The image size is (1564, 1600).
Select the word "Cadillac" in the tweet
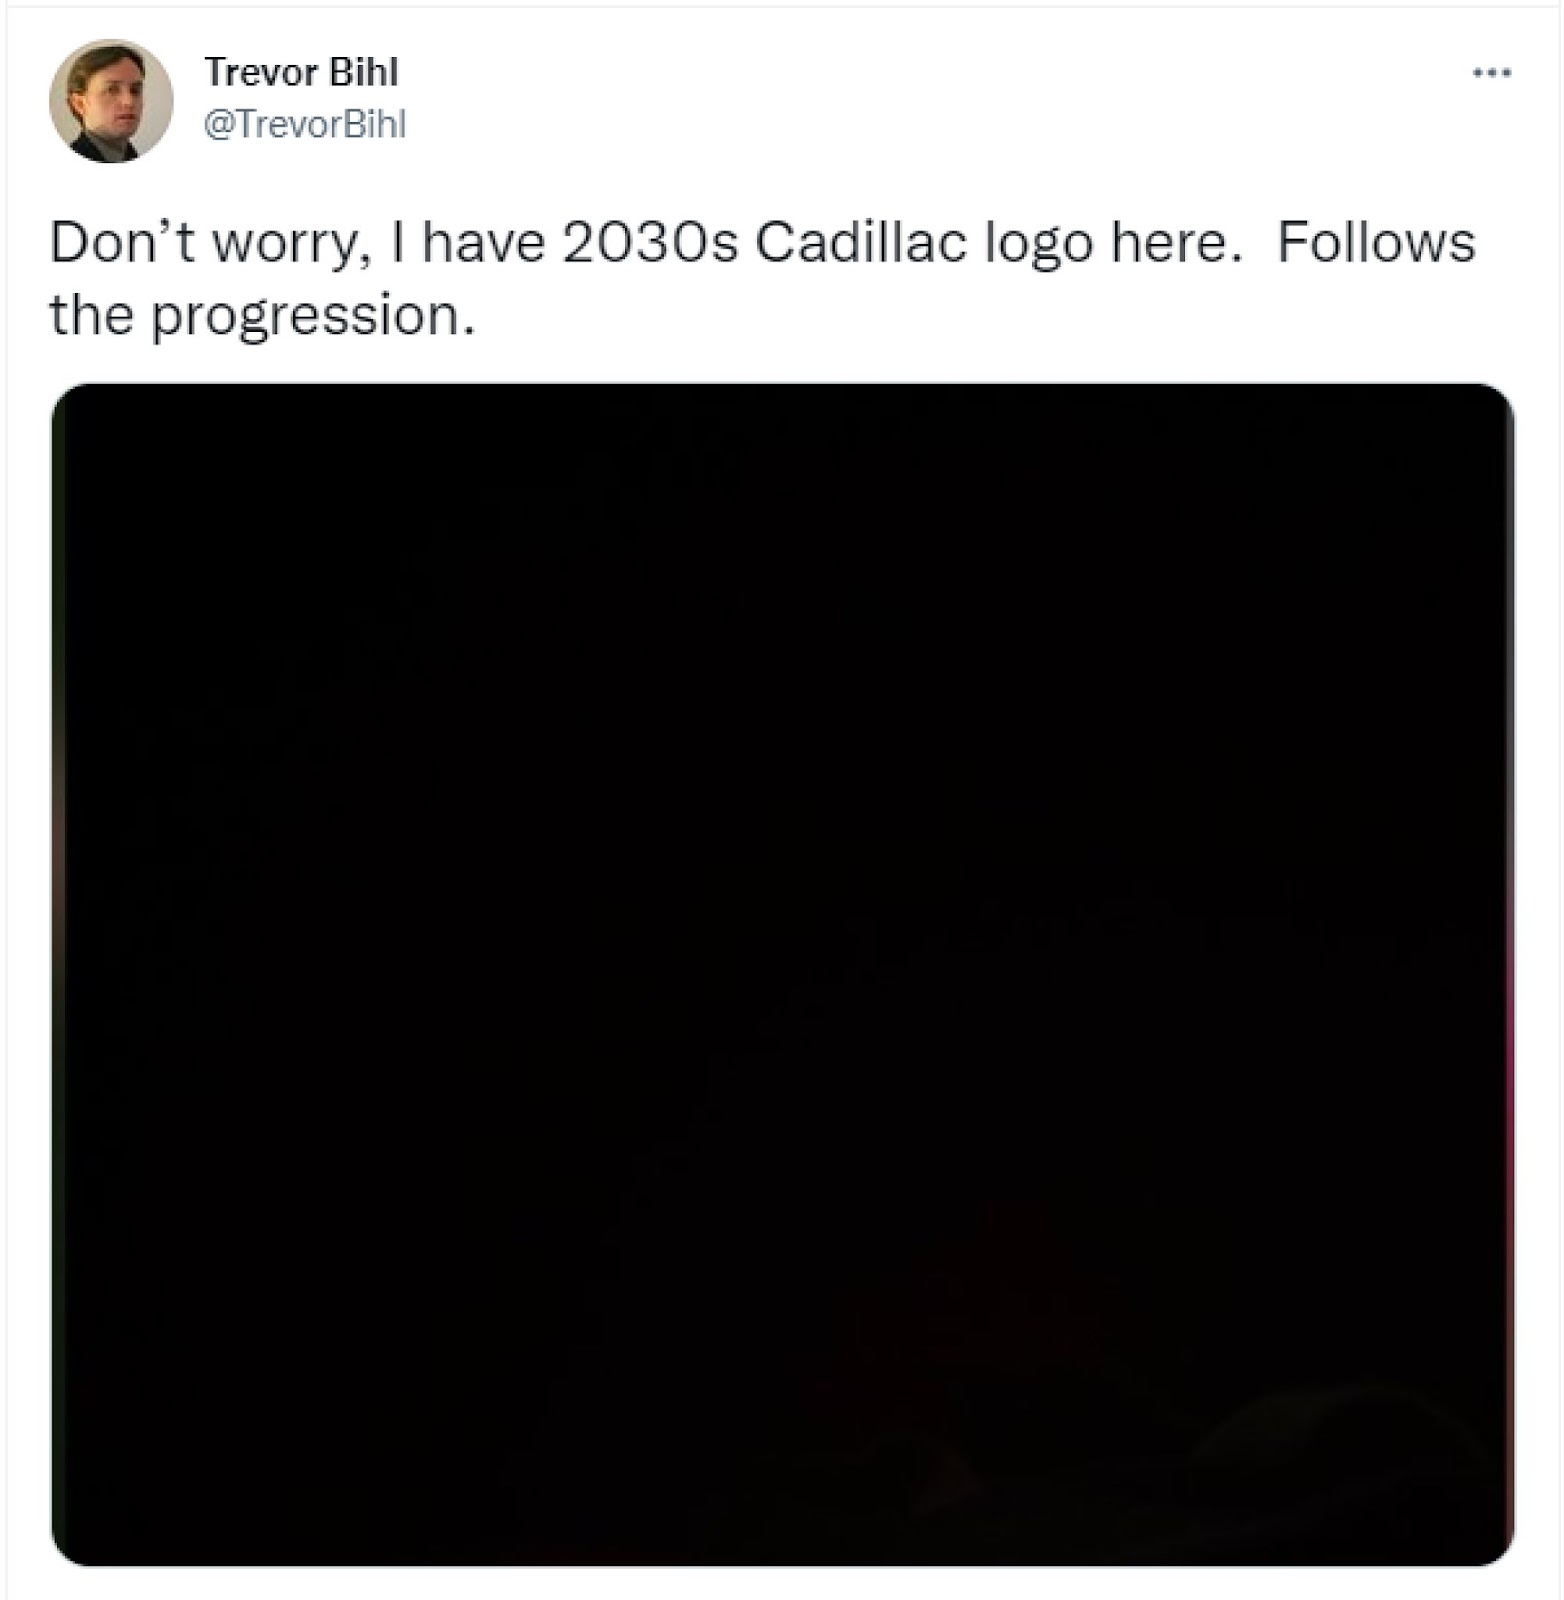860,243
